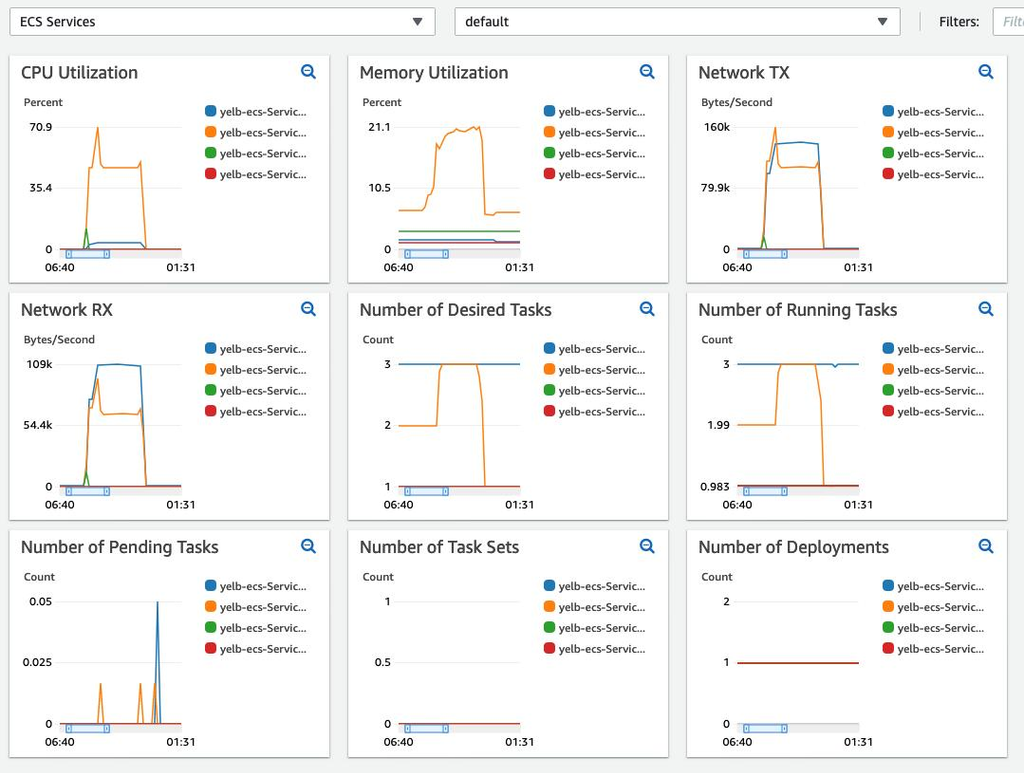Click the Running Tasks time range slider

click(x=765, y=491)
